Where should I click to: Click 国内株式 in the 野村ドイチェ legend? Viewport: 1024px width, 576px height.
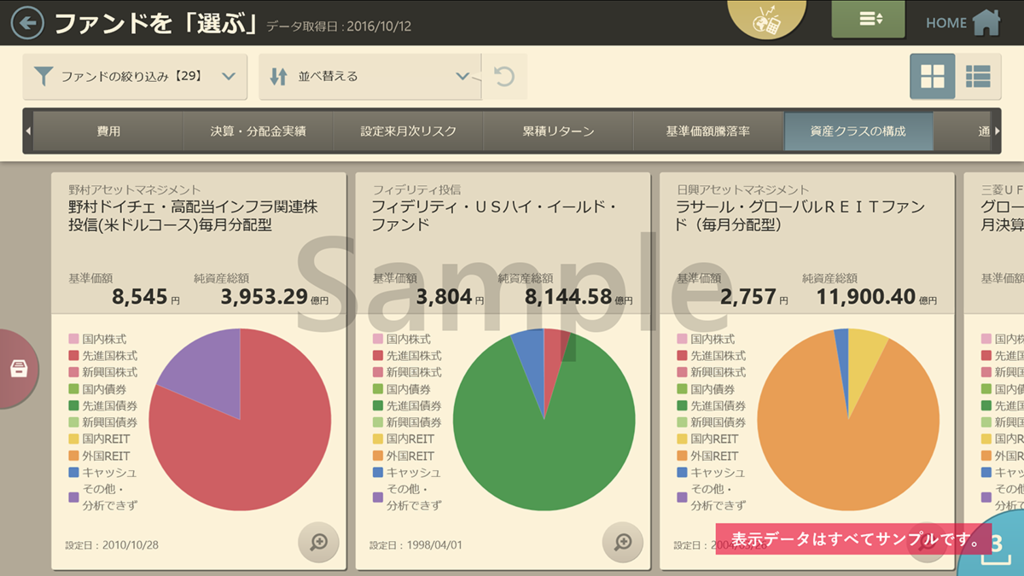[x=104, y=339]
